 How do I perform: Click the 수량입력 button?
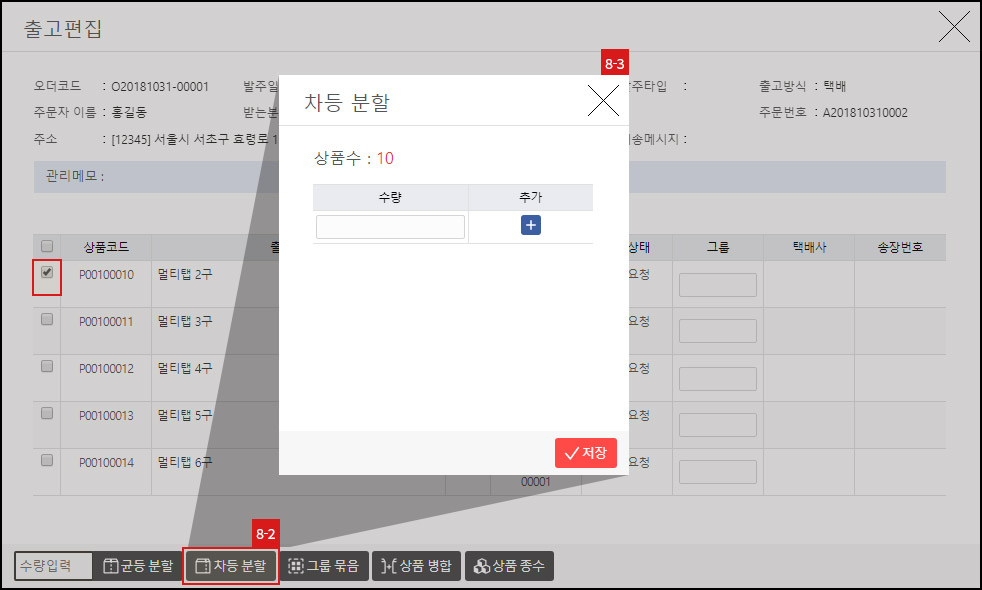point(53,565)
